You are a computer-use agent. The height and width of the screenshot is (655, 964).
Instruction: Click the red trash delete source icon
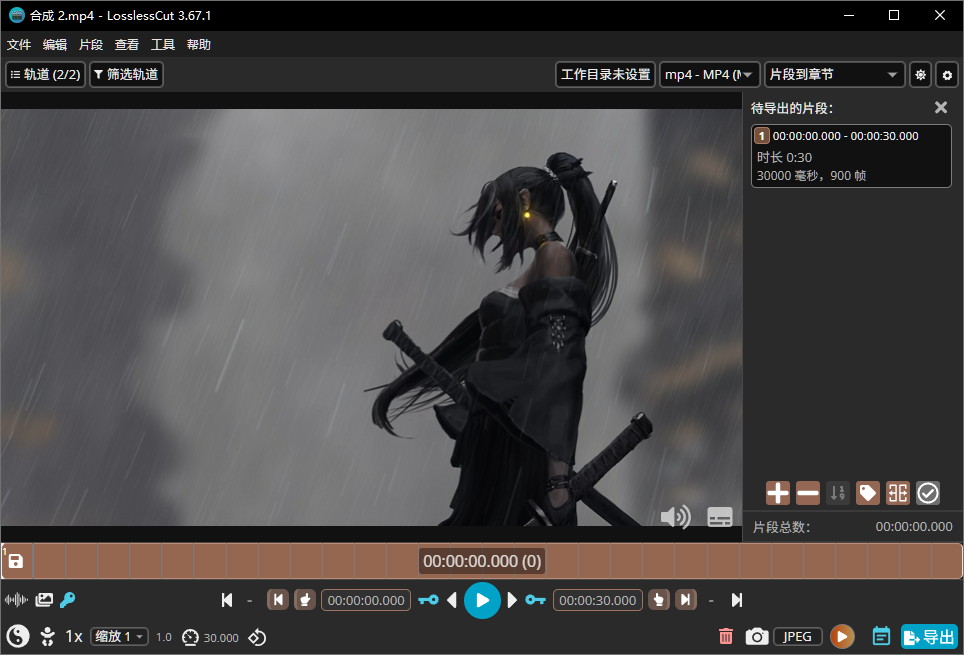tap(726, 637)
